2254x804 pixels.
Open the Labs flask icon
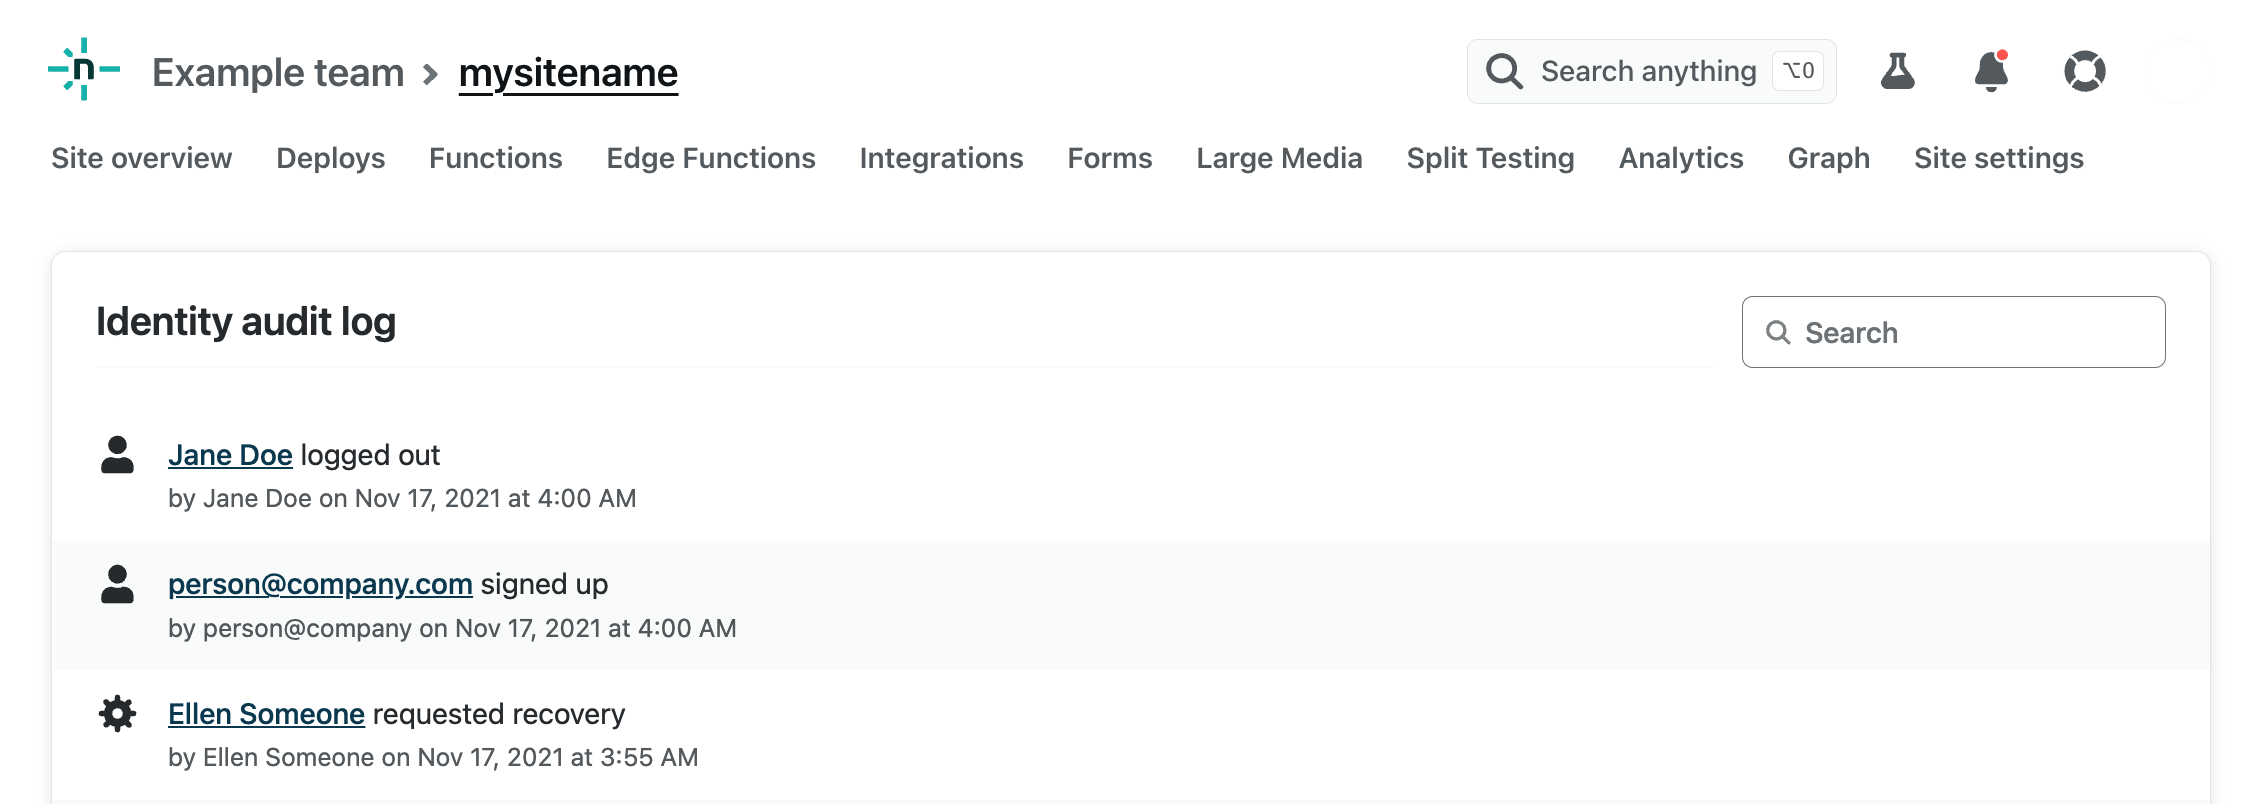(1897, 71)
